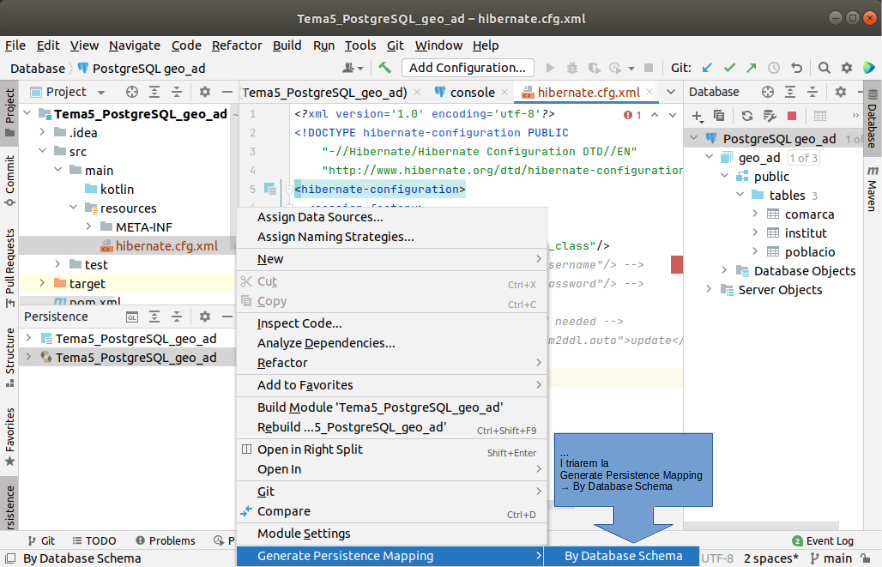Open TODO tool window tab
Viewport: 882px width, 567px height.
(x=94, y=541)
